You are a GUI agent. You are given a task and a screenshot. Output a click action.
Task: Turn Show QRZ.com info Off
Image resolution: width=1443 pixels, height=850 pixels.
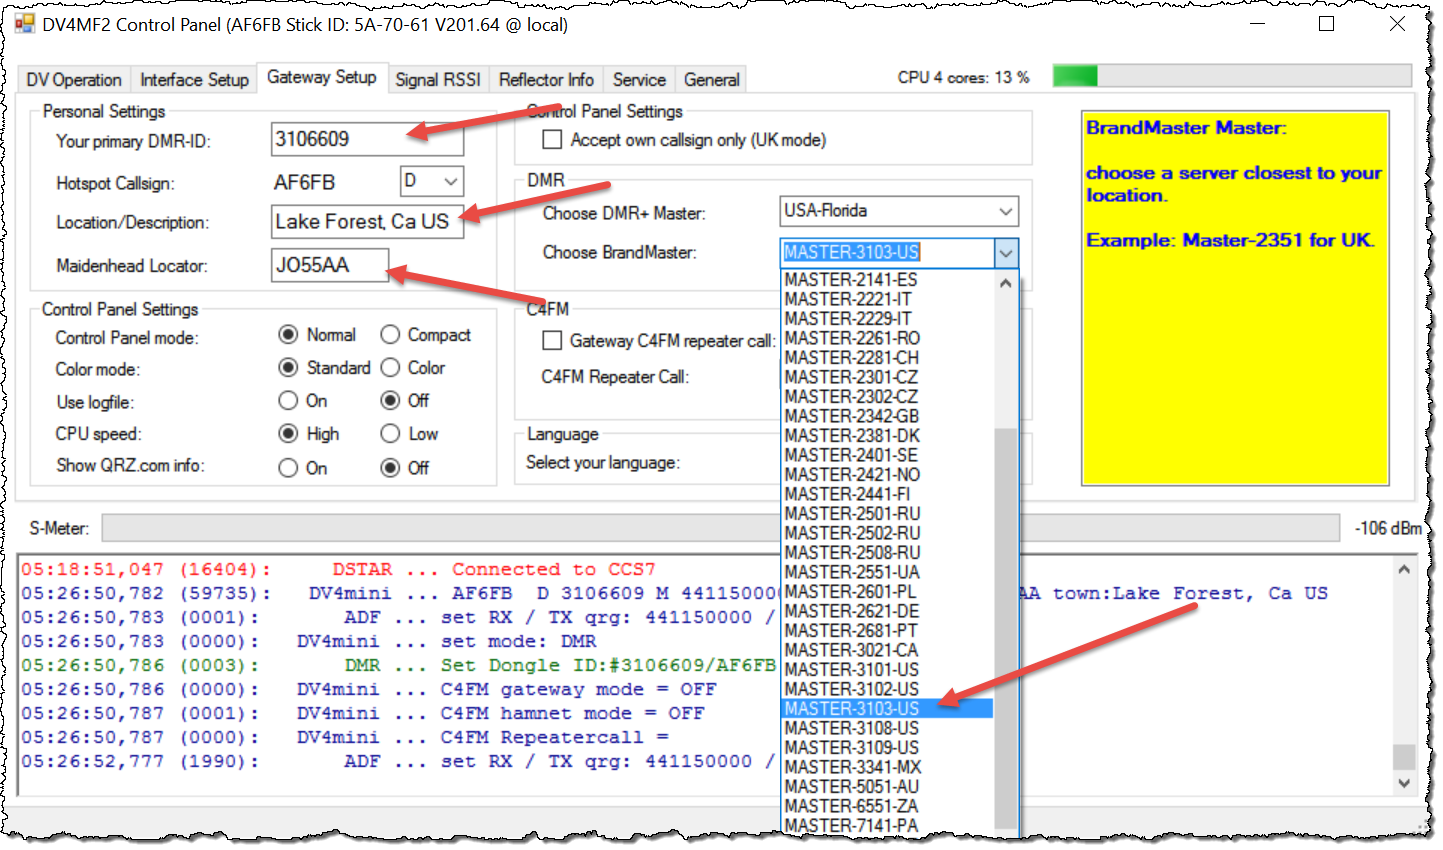[405, 468]
